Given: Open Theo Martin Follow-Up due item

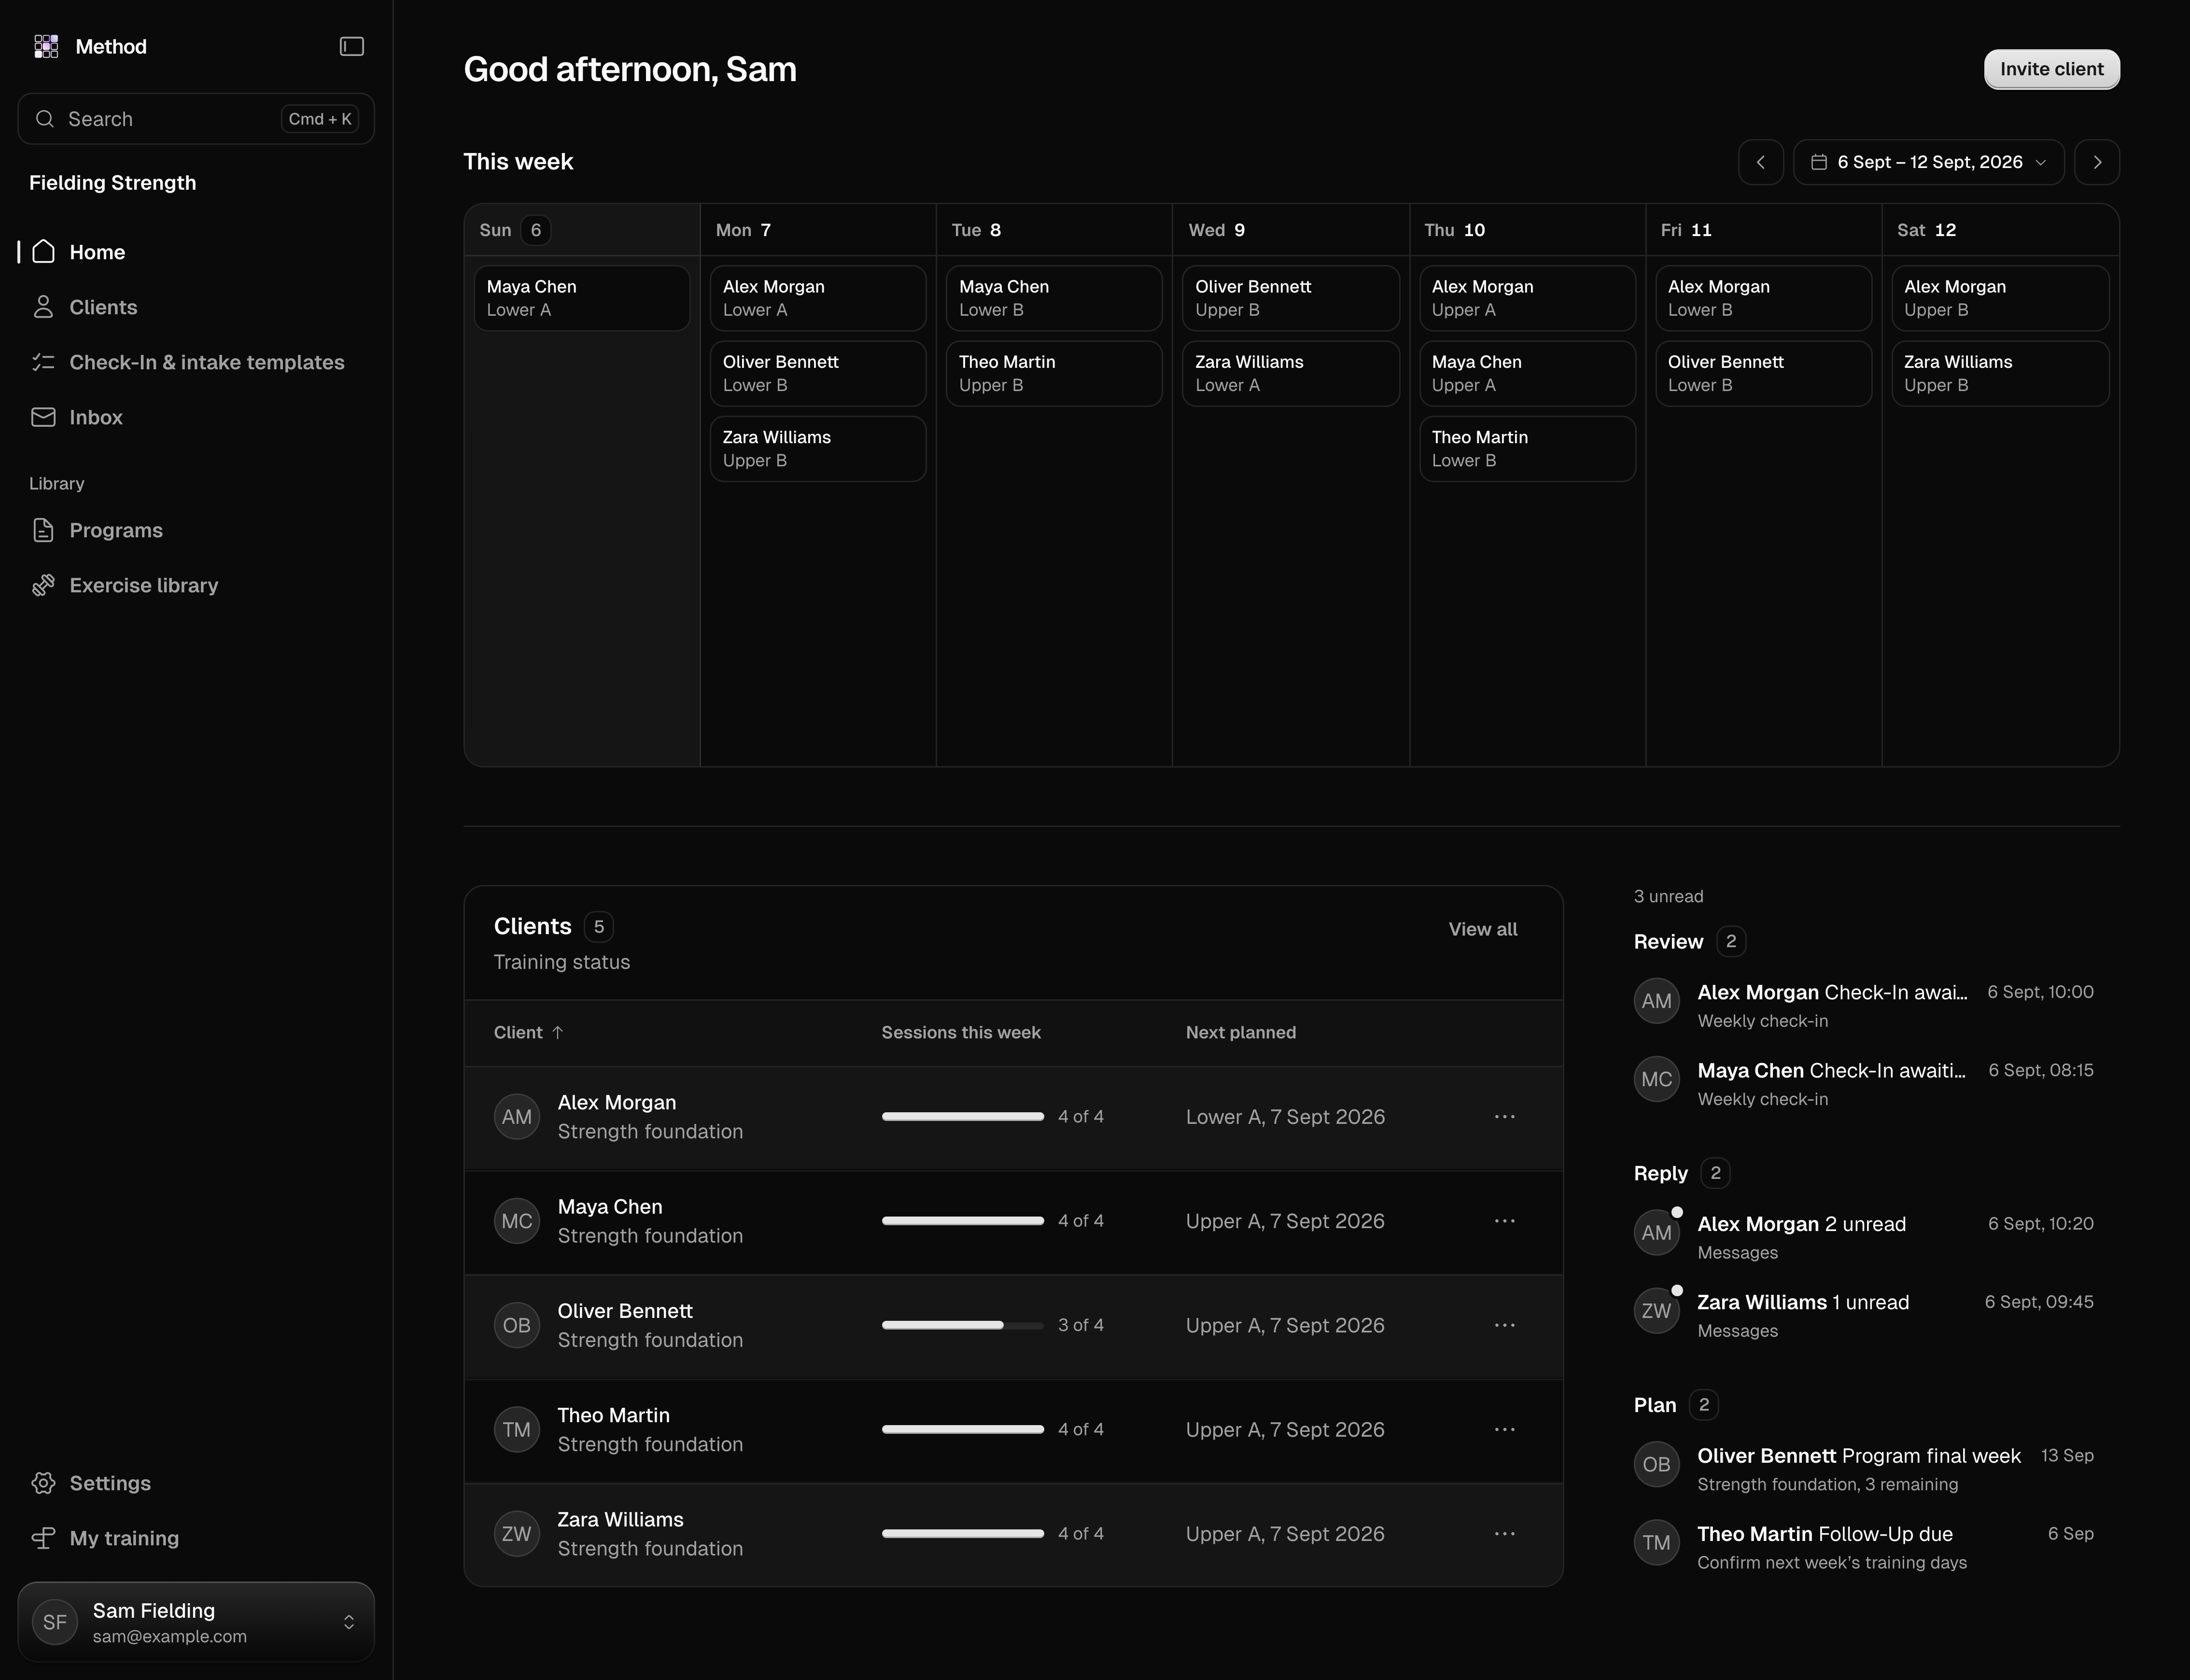Looking at the screenshot, I should pyautogui.click(x=1864, y=1547).
